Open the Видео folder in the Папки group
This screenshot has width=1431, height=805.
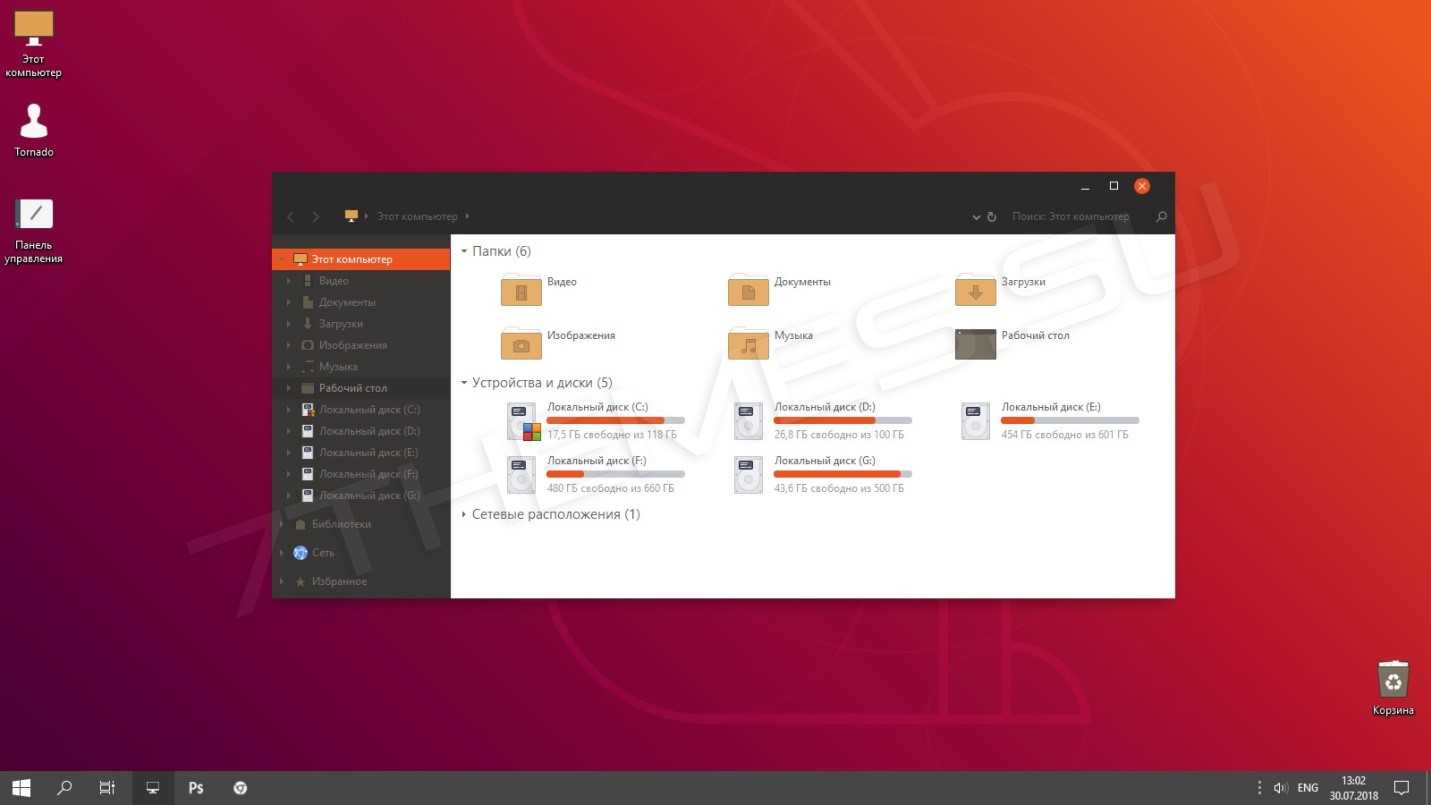point(520,291)
